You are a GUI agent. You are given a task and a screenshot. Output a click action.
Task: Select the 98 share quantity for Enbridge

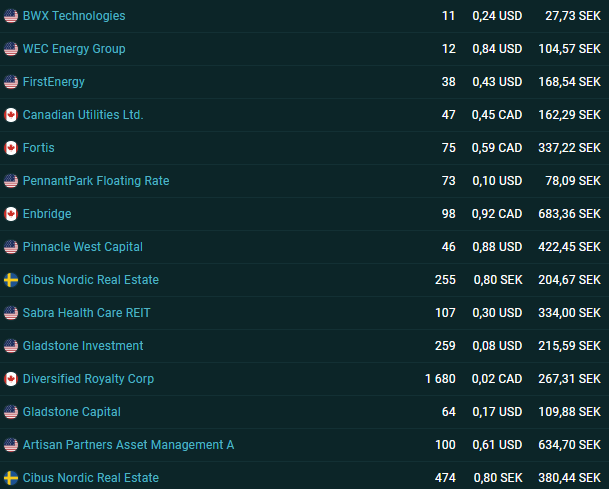pyautogui.click(x=449, y=214)
